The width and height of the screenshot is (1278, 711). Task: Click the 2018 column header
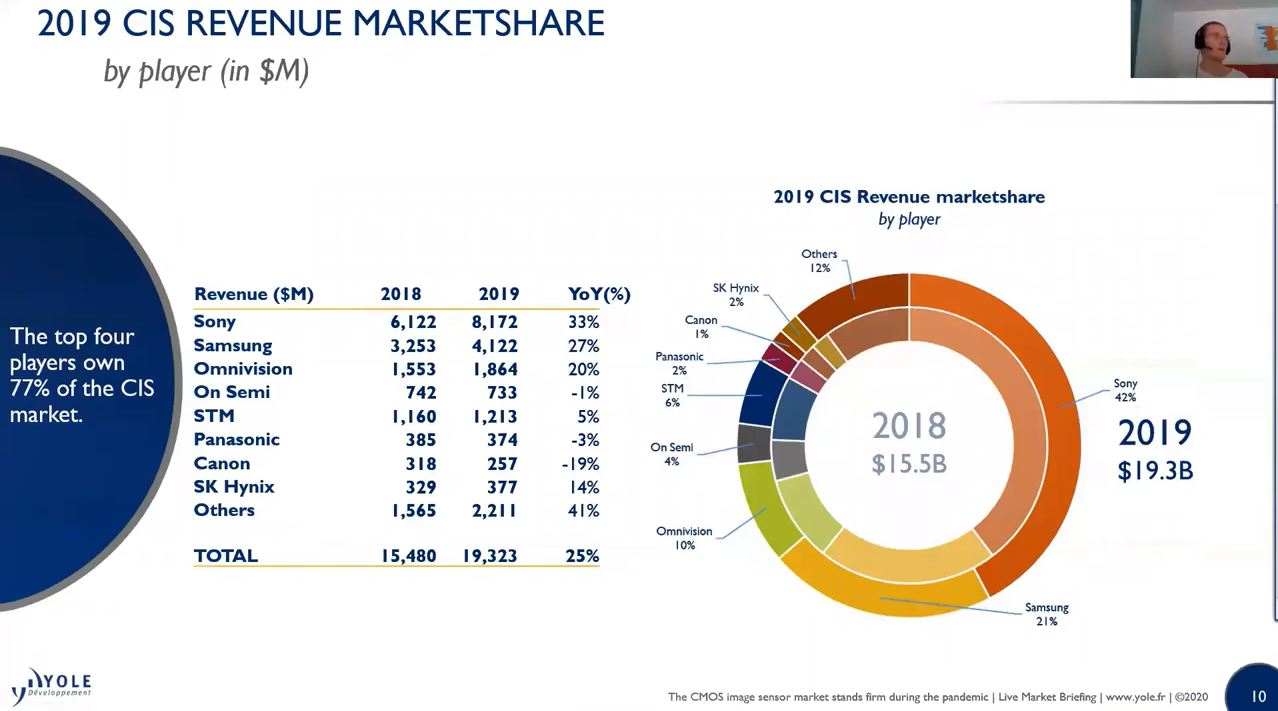coord(401,293)
